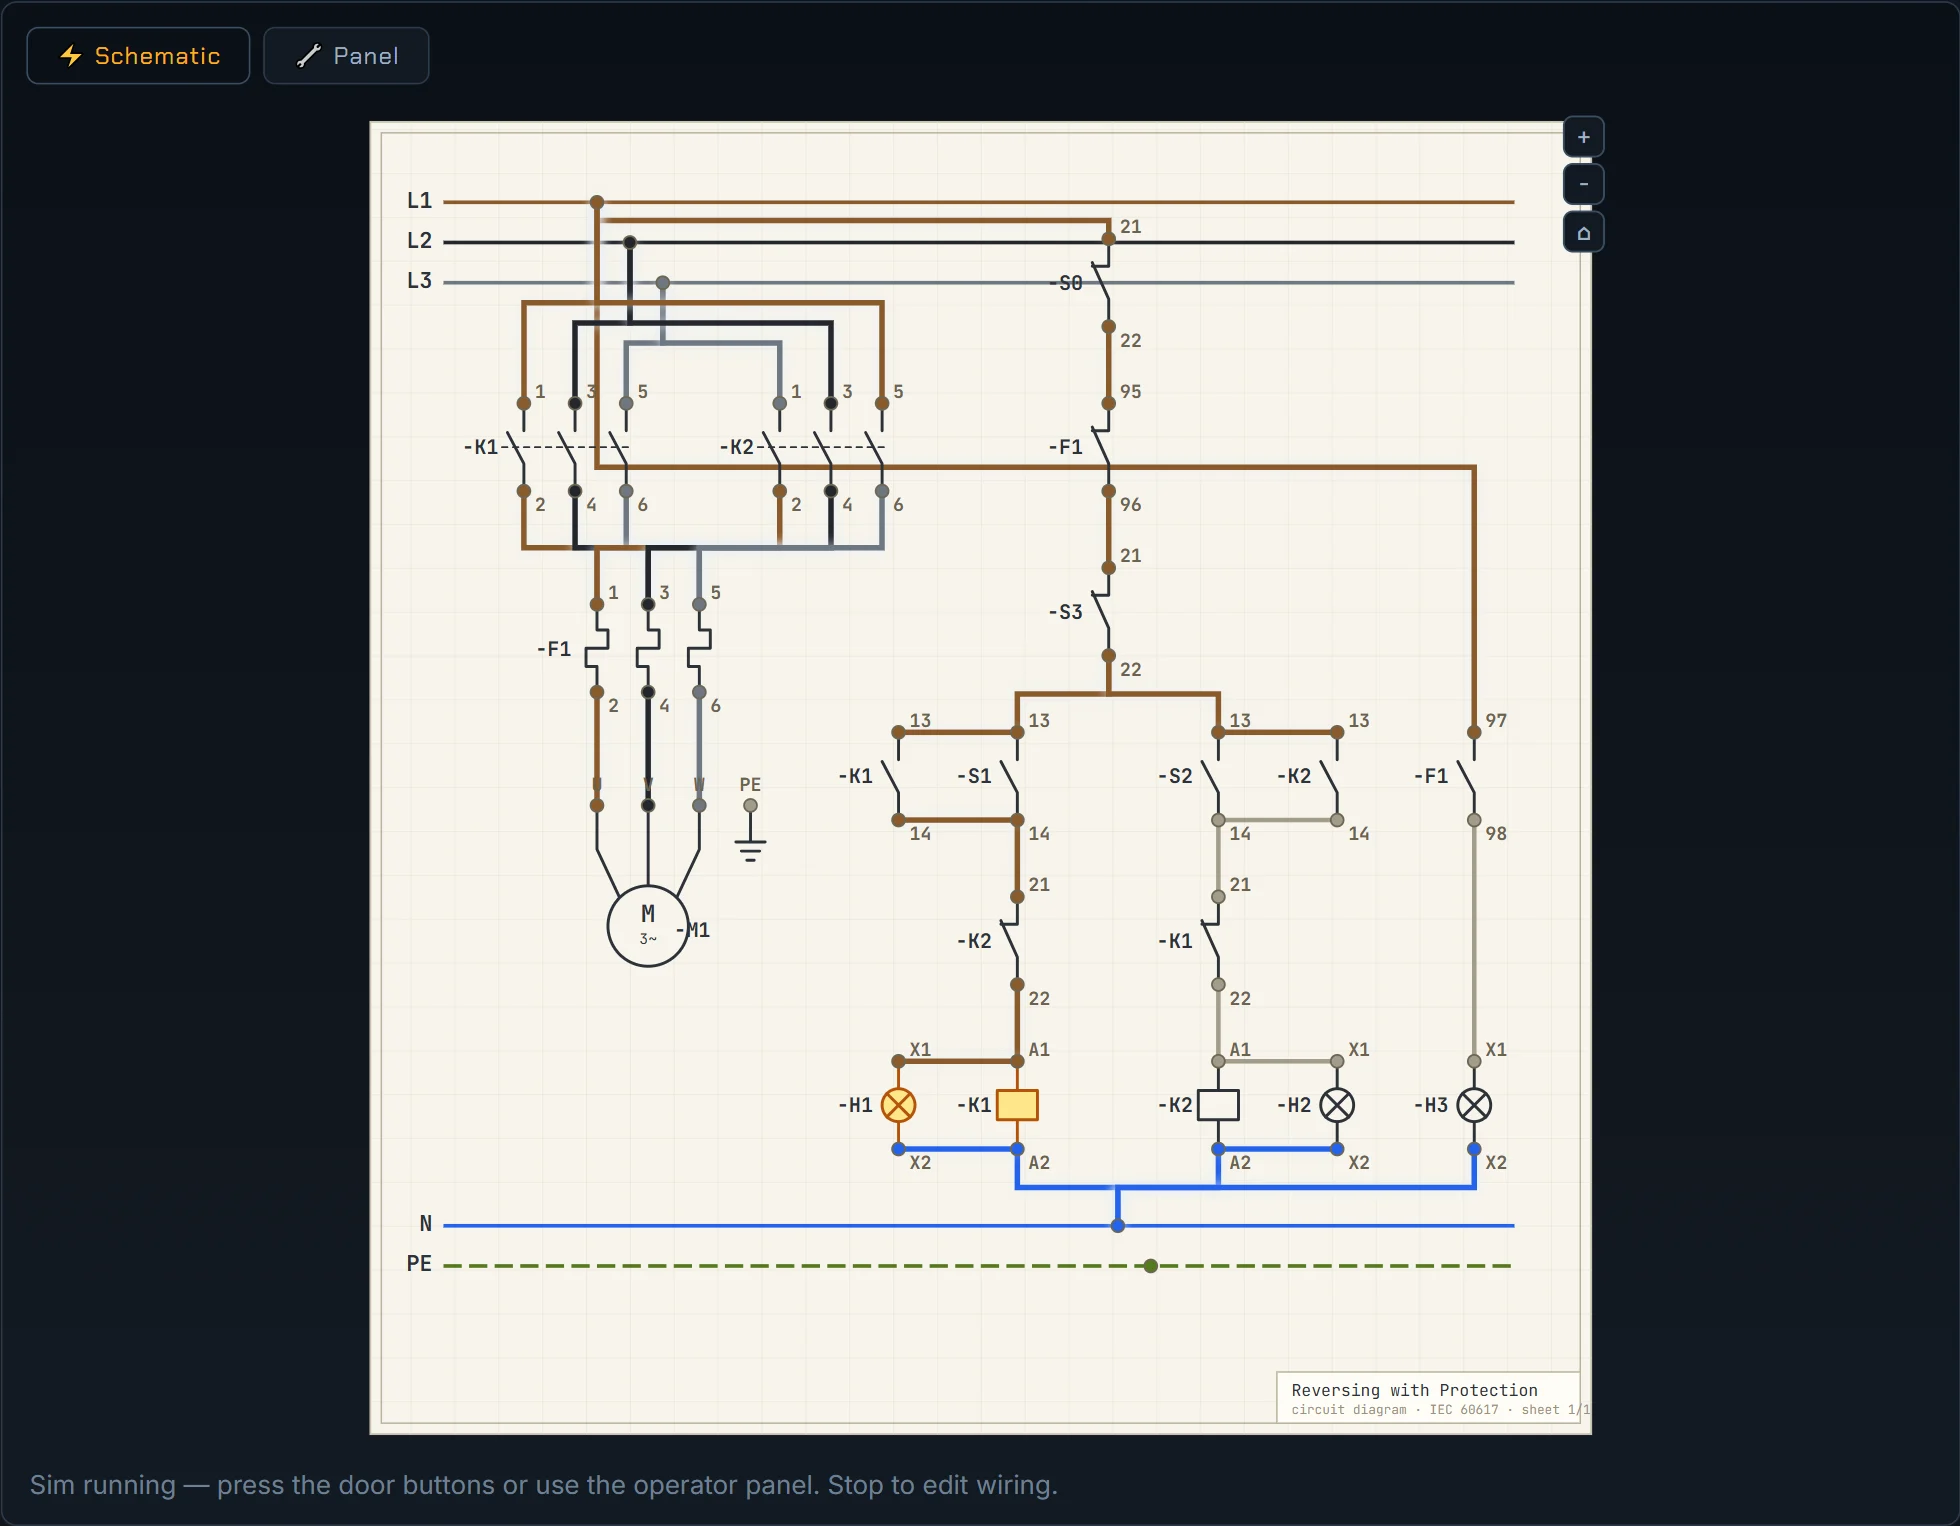Image resolution: width=1960 pixels, height=1526 pixels.
Task: Click the L3 rail junction node
Action: 663,283
